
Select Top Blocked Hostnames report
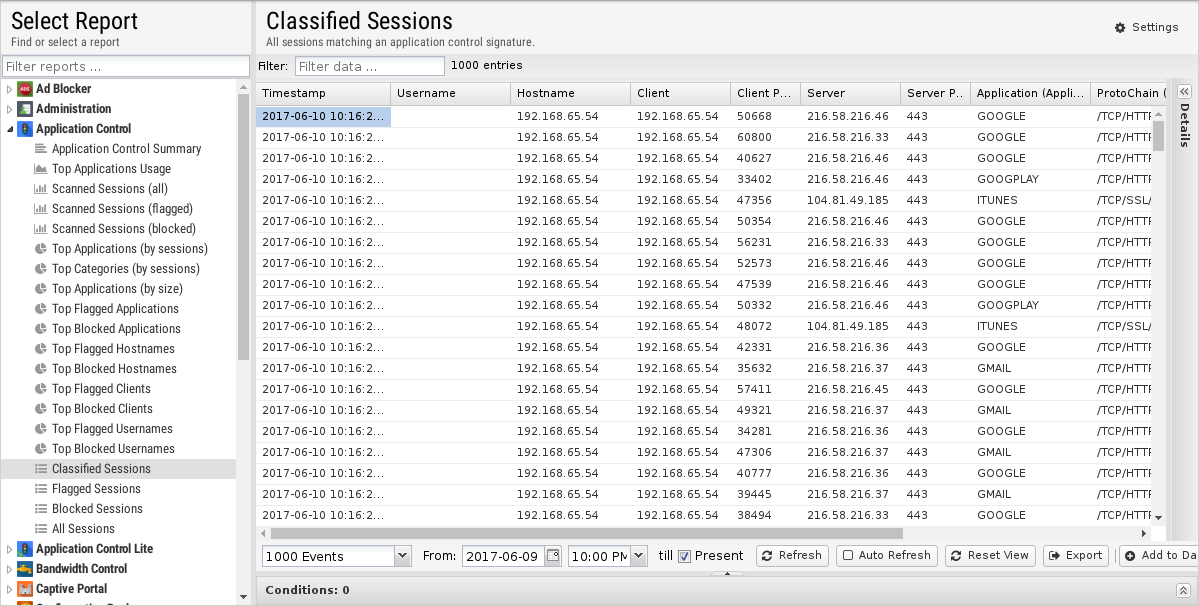[114, 369]
